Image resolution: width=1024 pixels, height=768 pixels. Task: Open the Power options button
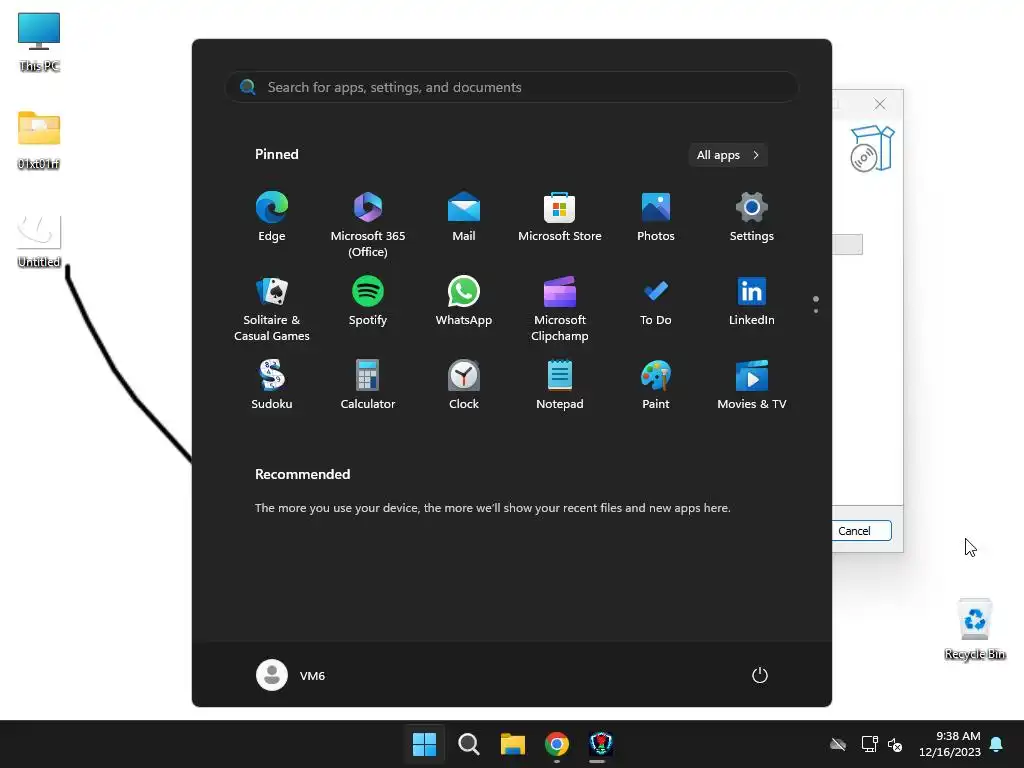tap(760, 675)
